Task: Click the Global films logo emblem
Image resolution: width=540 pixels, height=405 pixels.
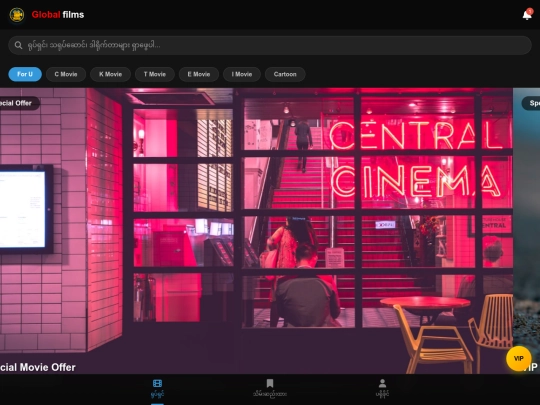Action: [17, 15]
